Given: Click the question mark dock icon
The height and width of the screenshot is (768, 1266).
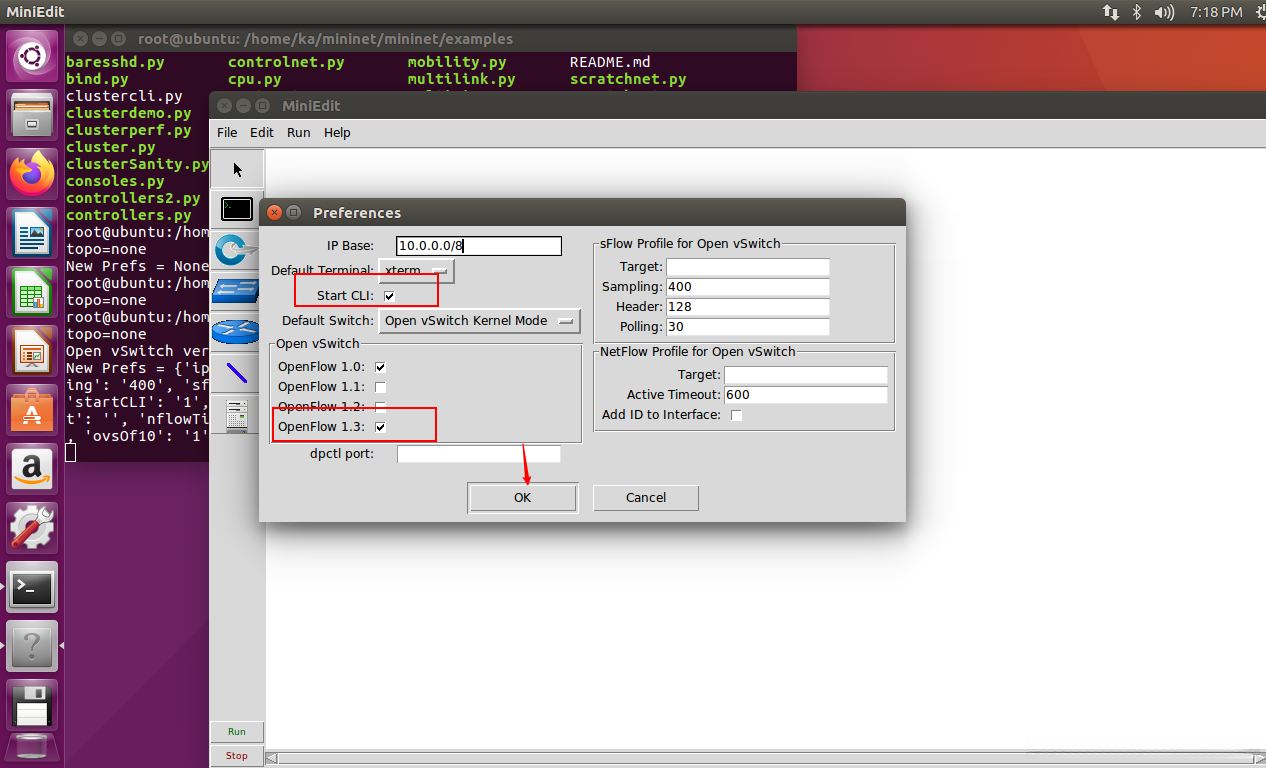Looking at the screenshot, I should coord(33,646).
